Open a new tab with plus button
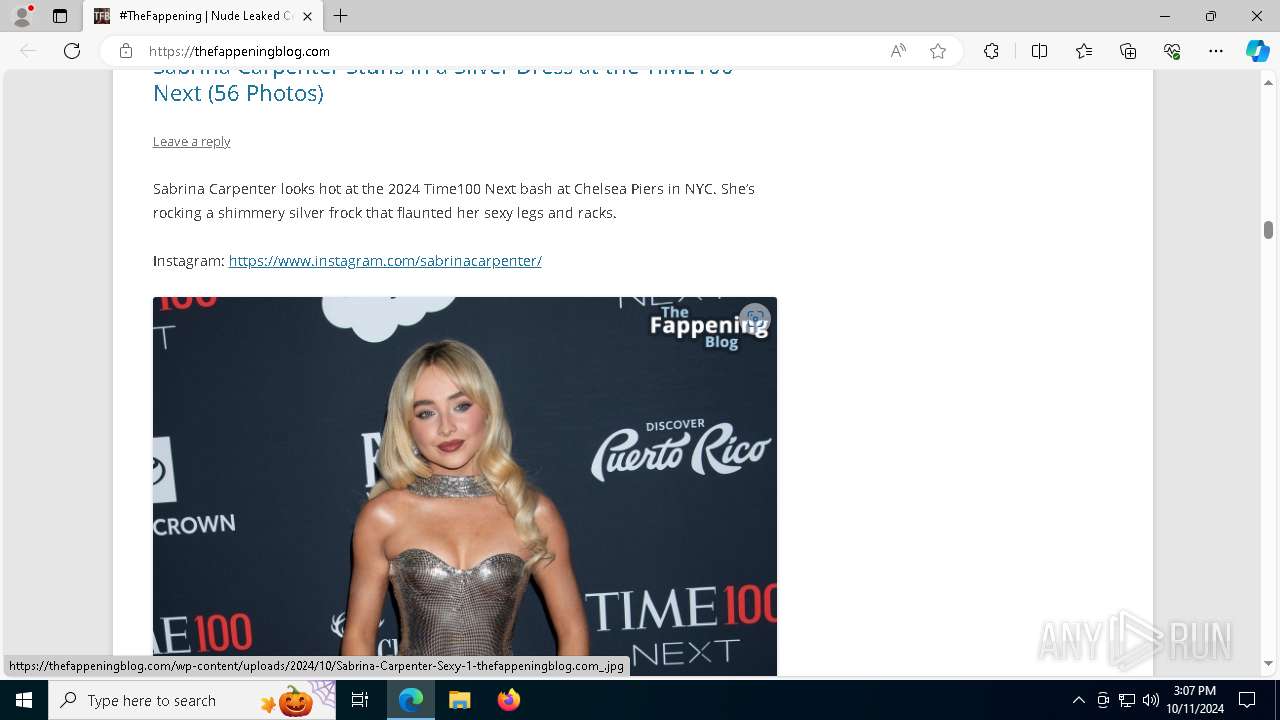Image resolution: width=1280 pixels, height=720 pixels. click(x=341, y=16)
